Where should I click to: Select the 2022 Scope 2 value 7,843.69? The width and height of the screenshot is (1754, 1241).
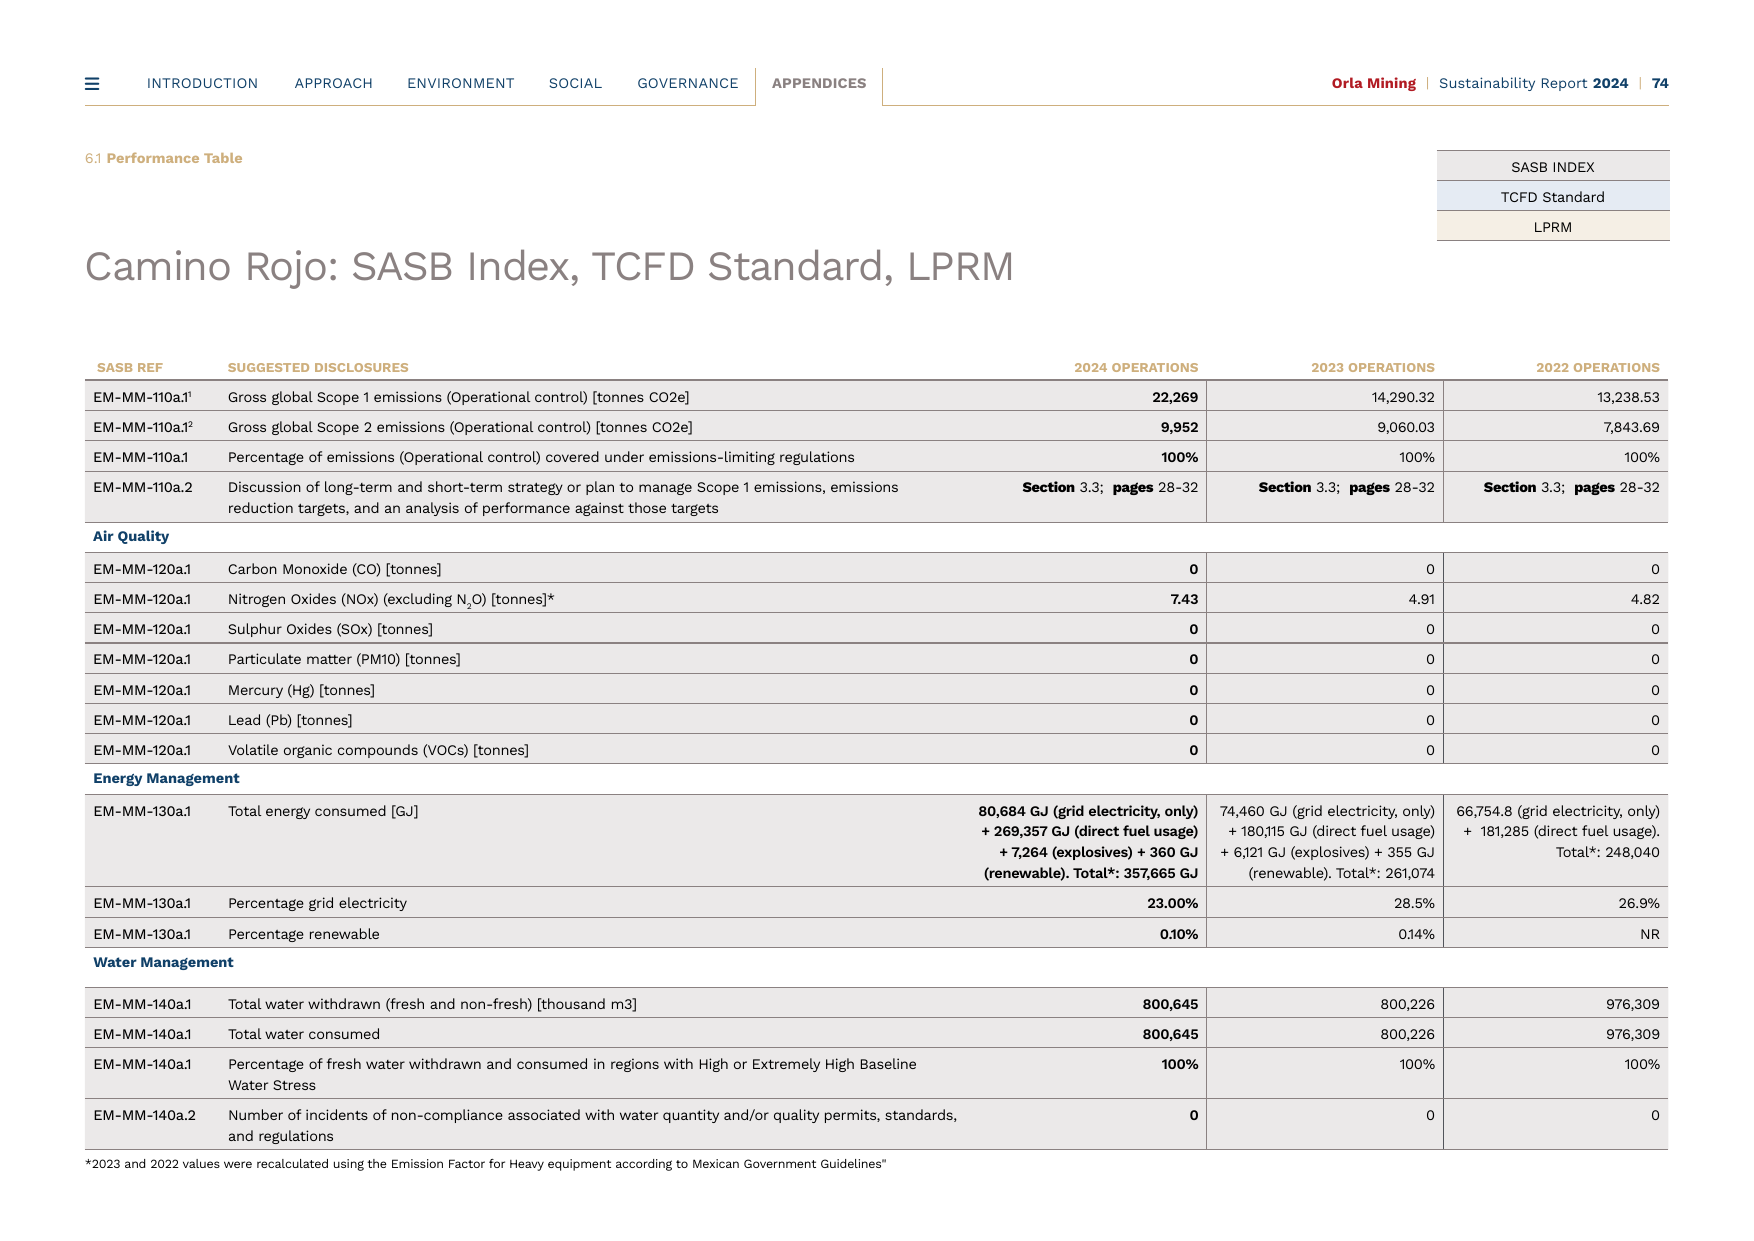tap(1631, 427)
